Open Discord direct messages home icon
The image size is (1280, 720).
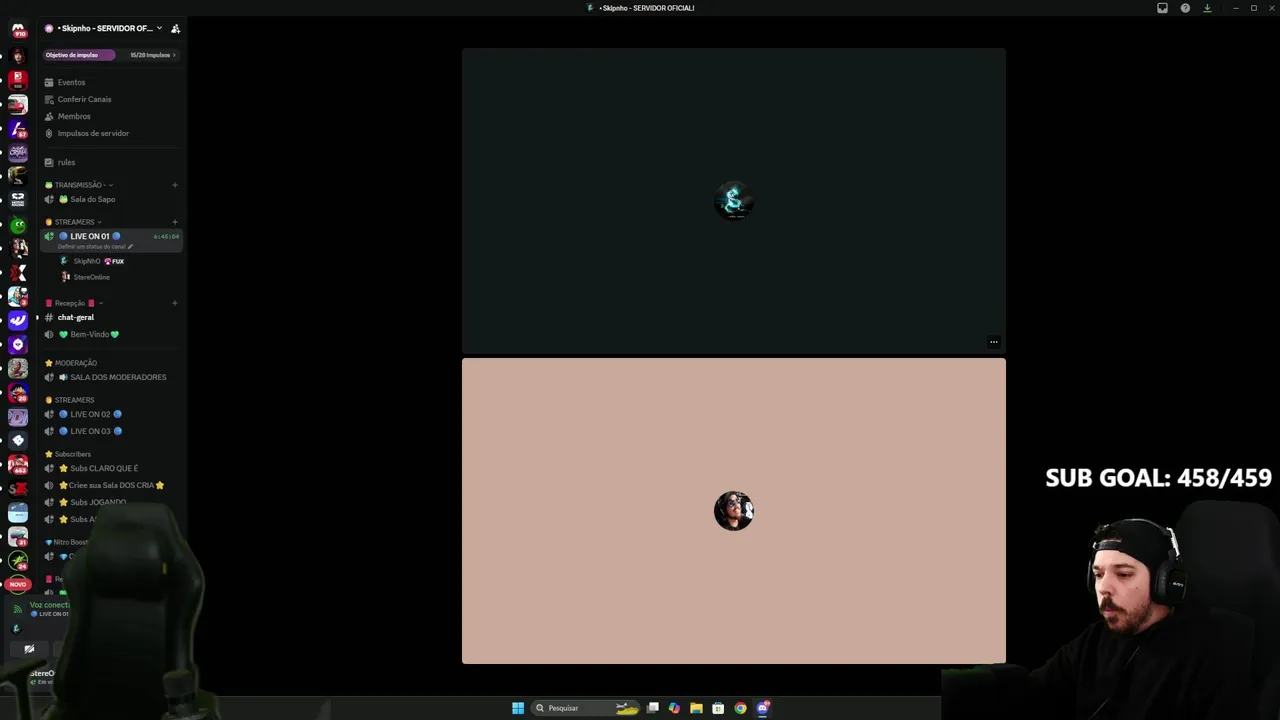pos(17,30)
